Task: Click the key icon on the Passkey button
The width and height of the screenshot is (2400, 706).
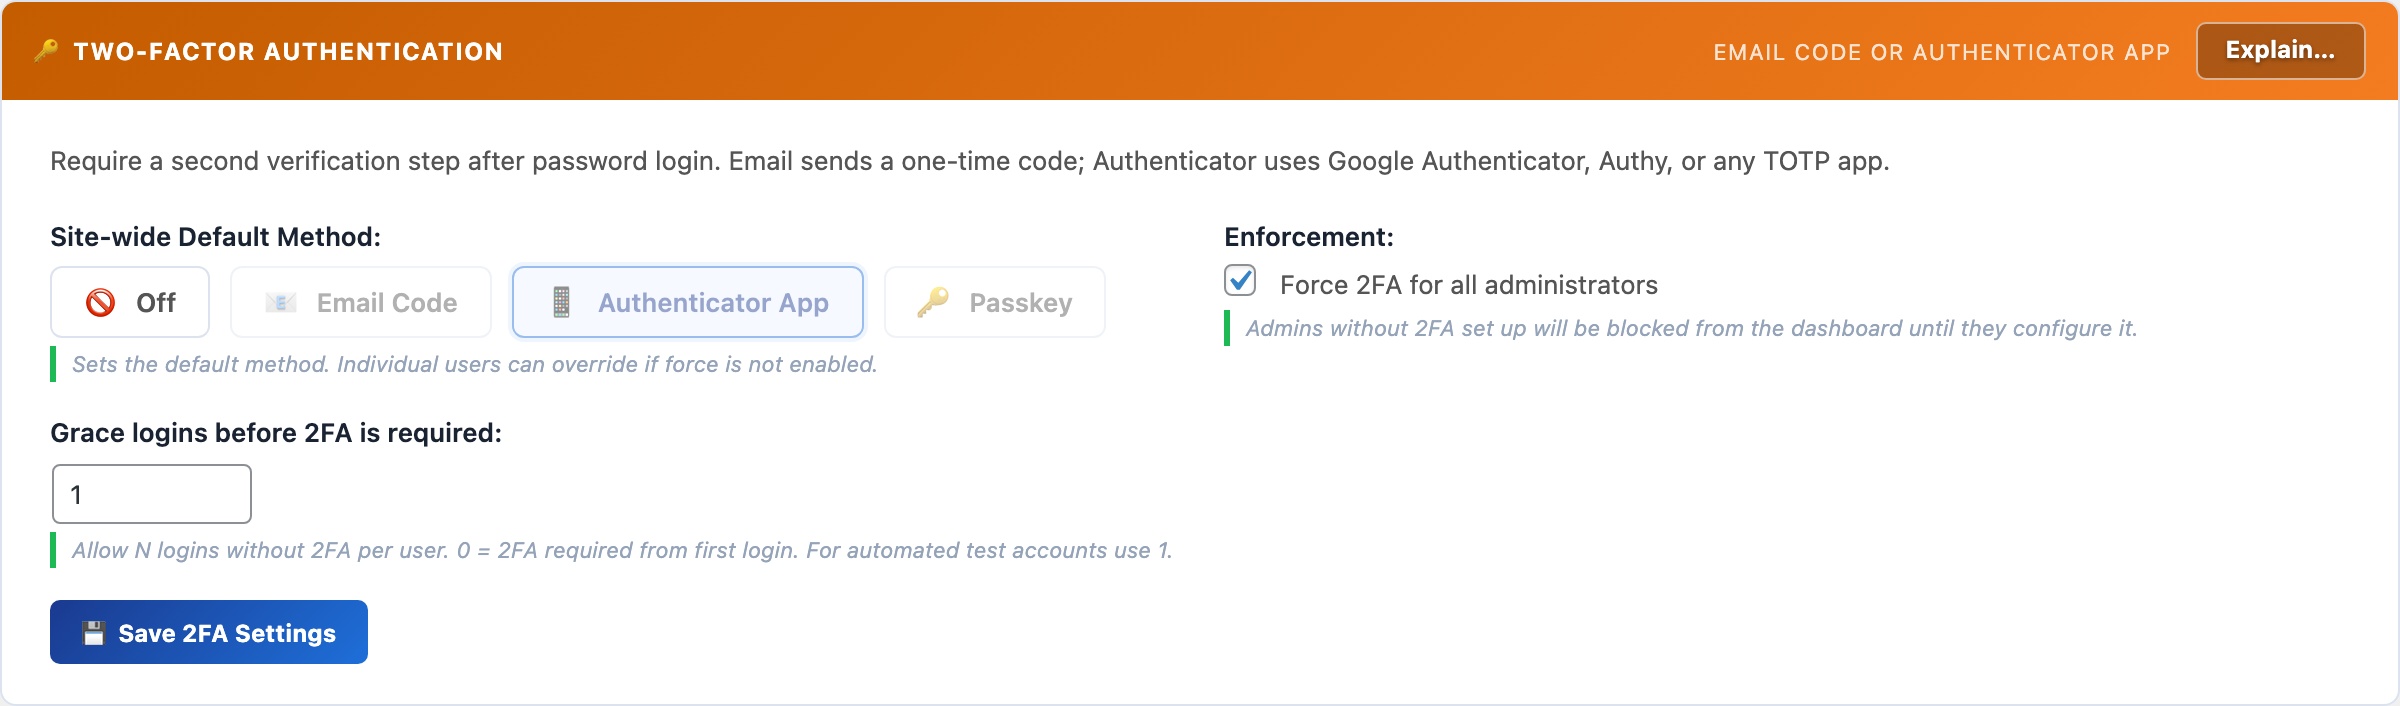Action: pyautogui.click(x=928, y=301)
